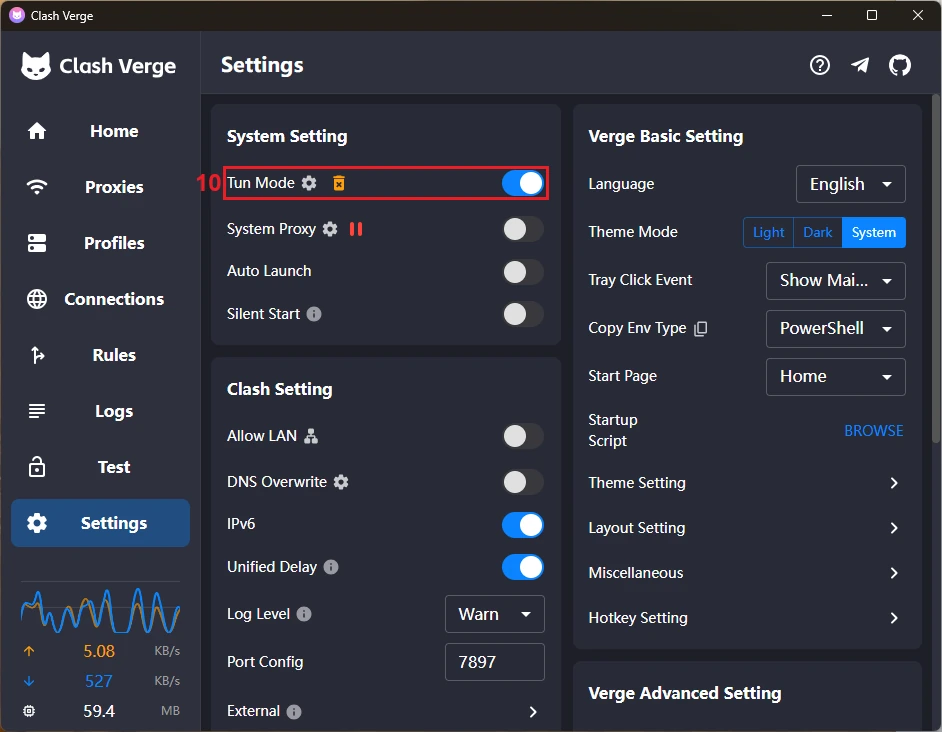Turn off the IPv6 toggle

pos(523,525)
